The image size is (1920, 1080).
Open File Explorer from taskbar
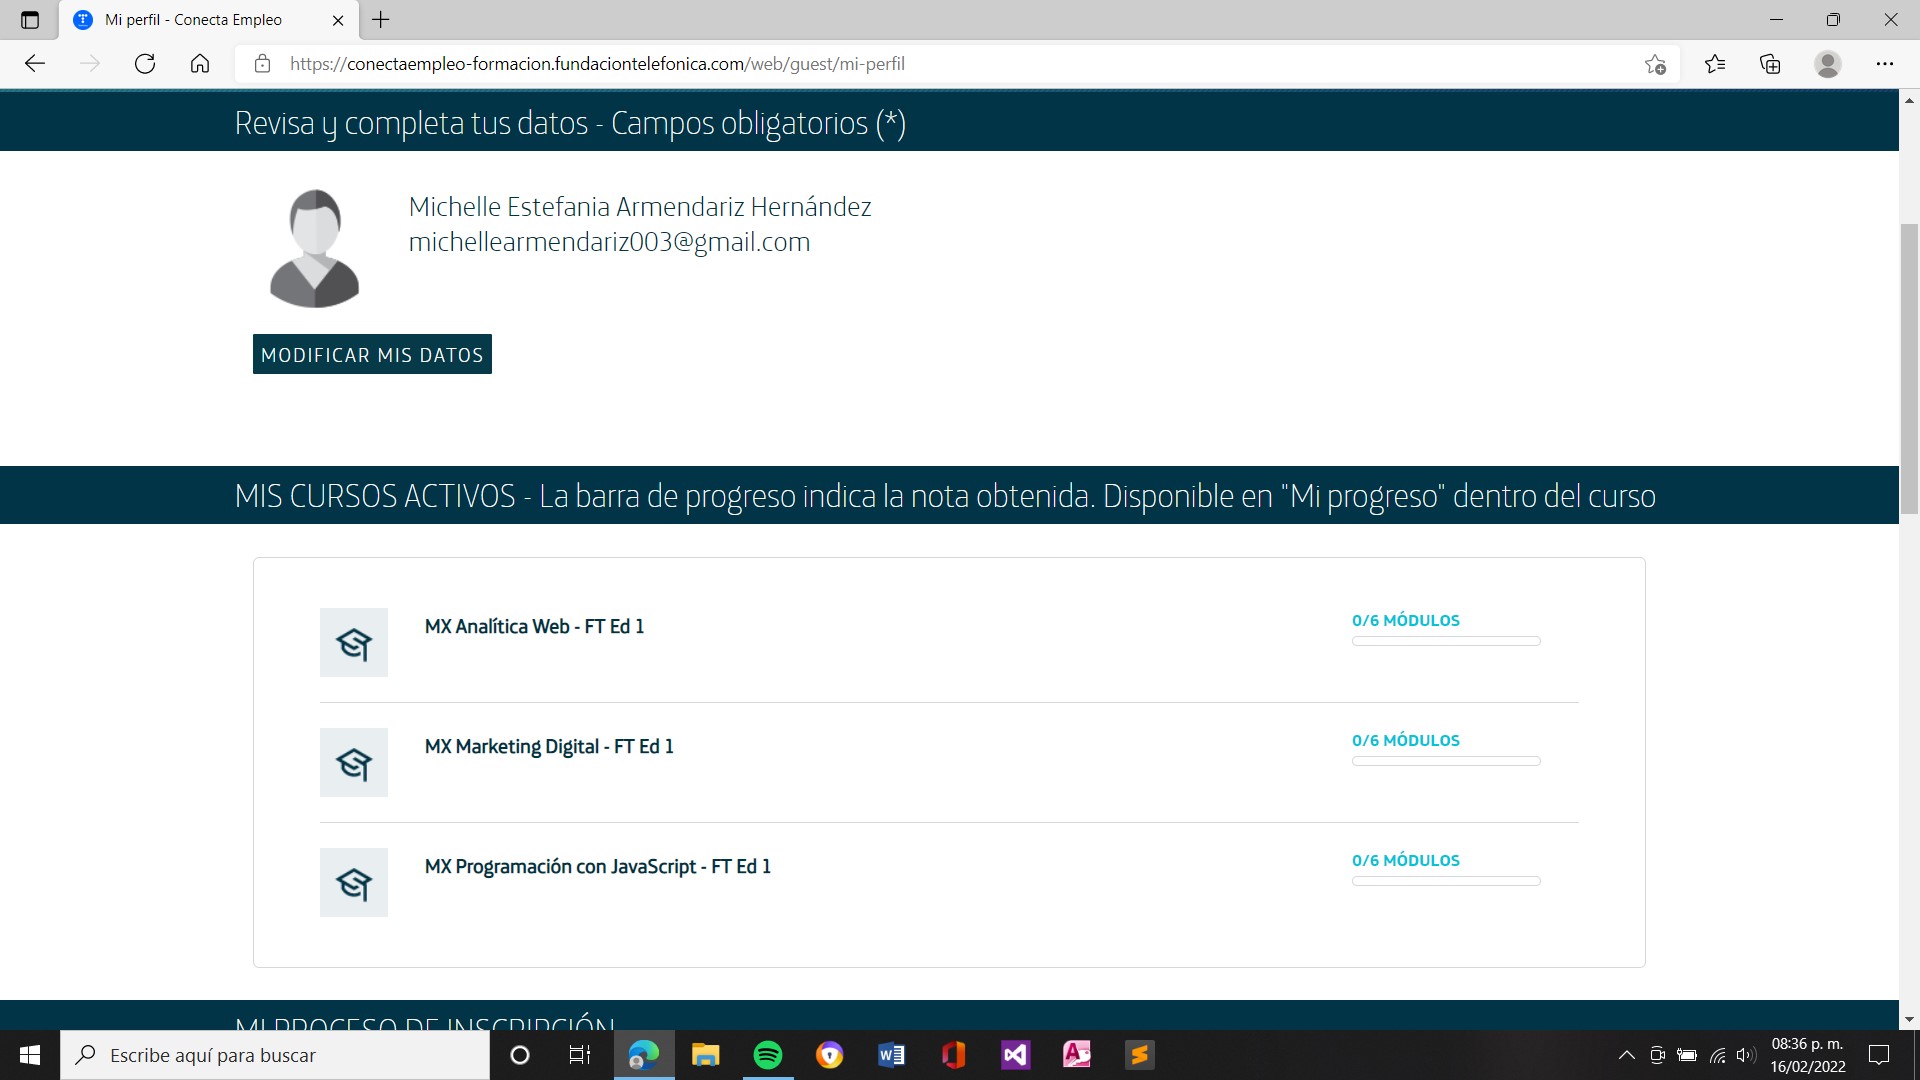[x=706, y=1055]
